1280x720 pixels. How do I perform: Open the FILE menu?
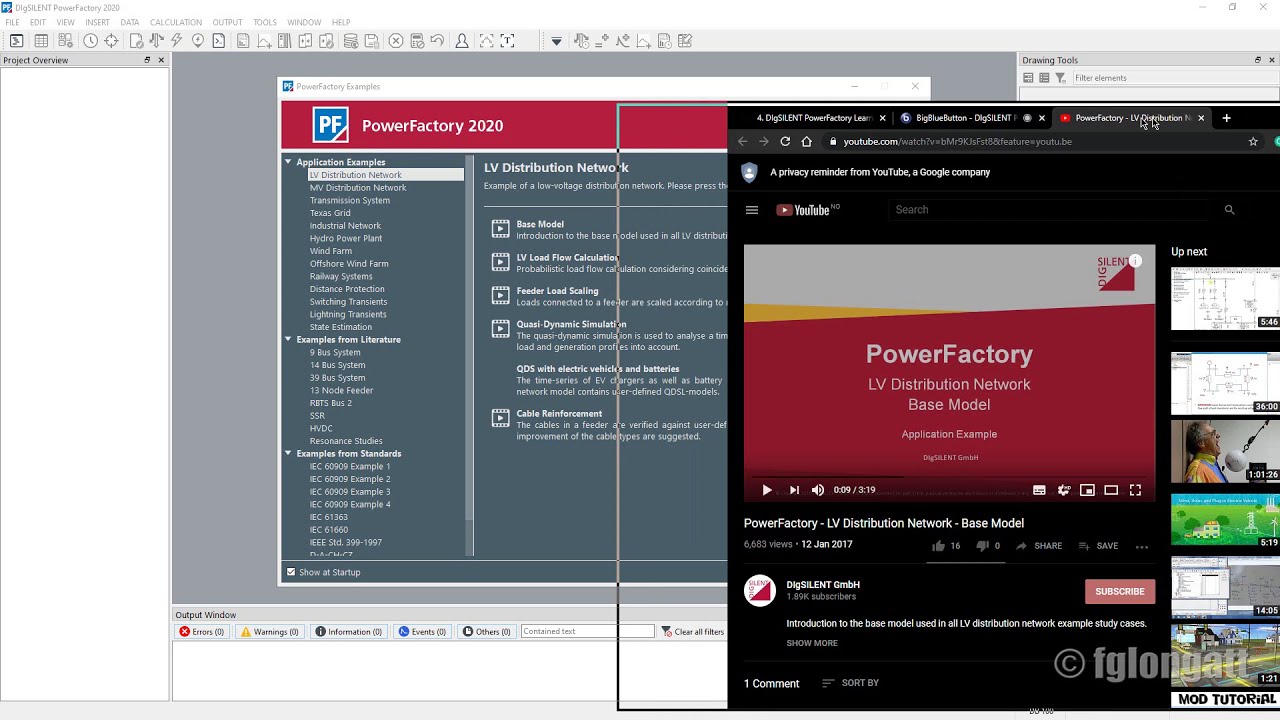(12, 22)
